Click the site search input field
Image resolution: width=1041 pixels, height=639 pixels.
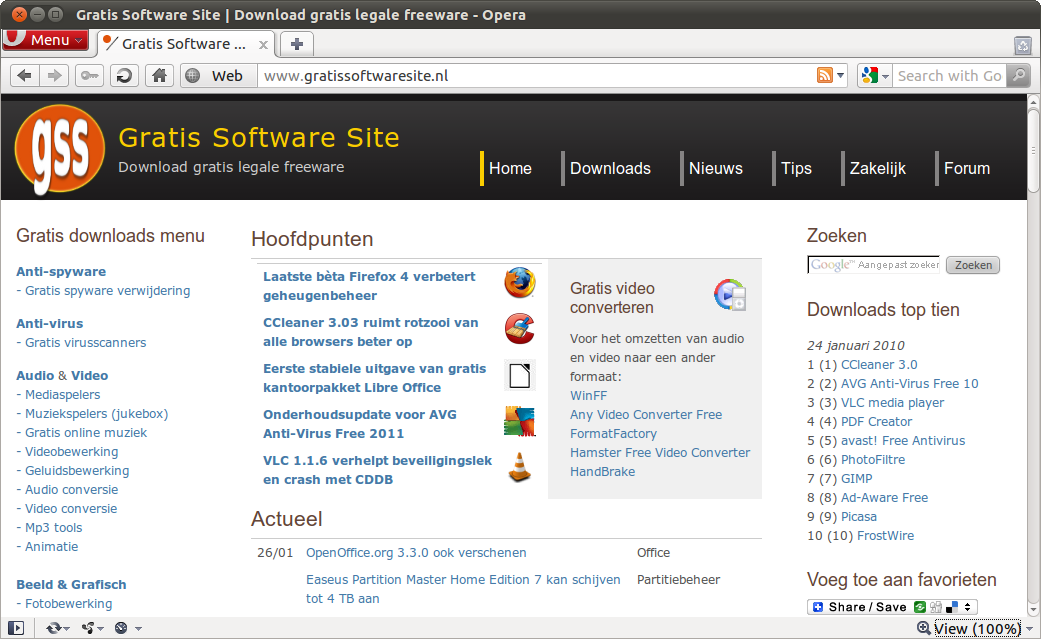pyautogui.click(x=873, y=265)
